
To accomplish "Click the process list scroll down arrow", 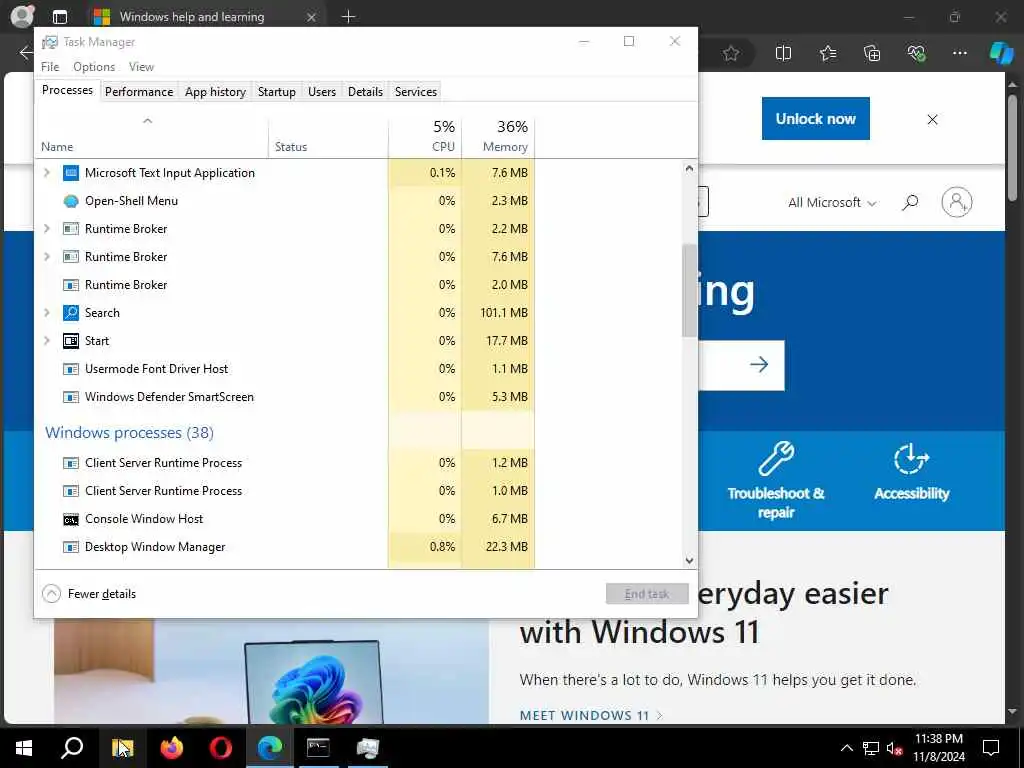I will pyautogui.click(x=690, y=561).
